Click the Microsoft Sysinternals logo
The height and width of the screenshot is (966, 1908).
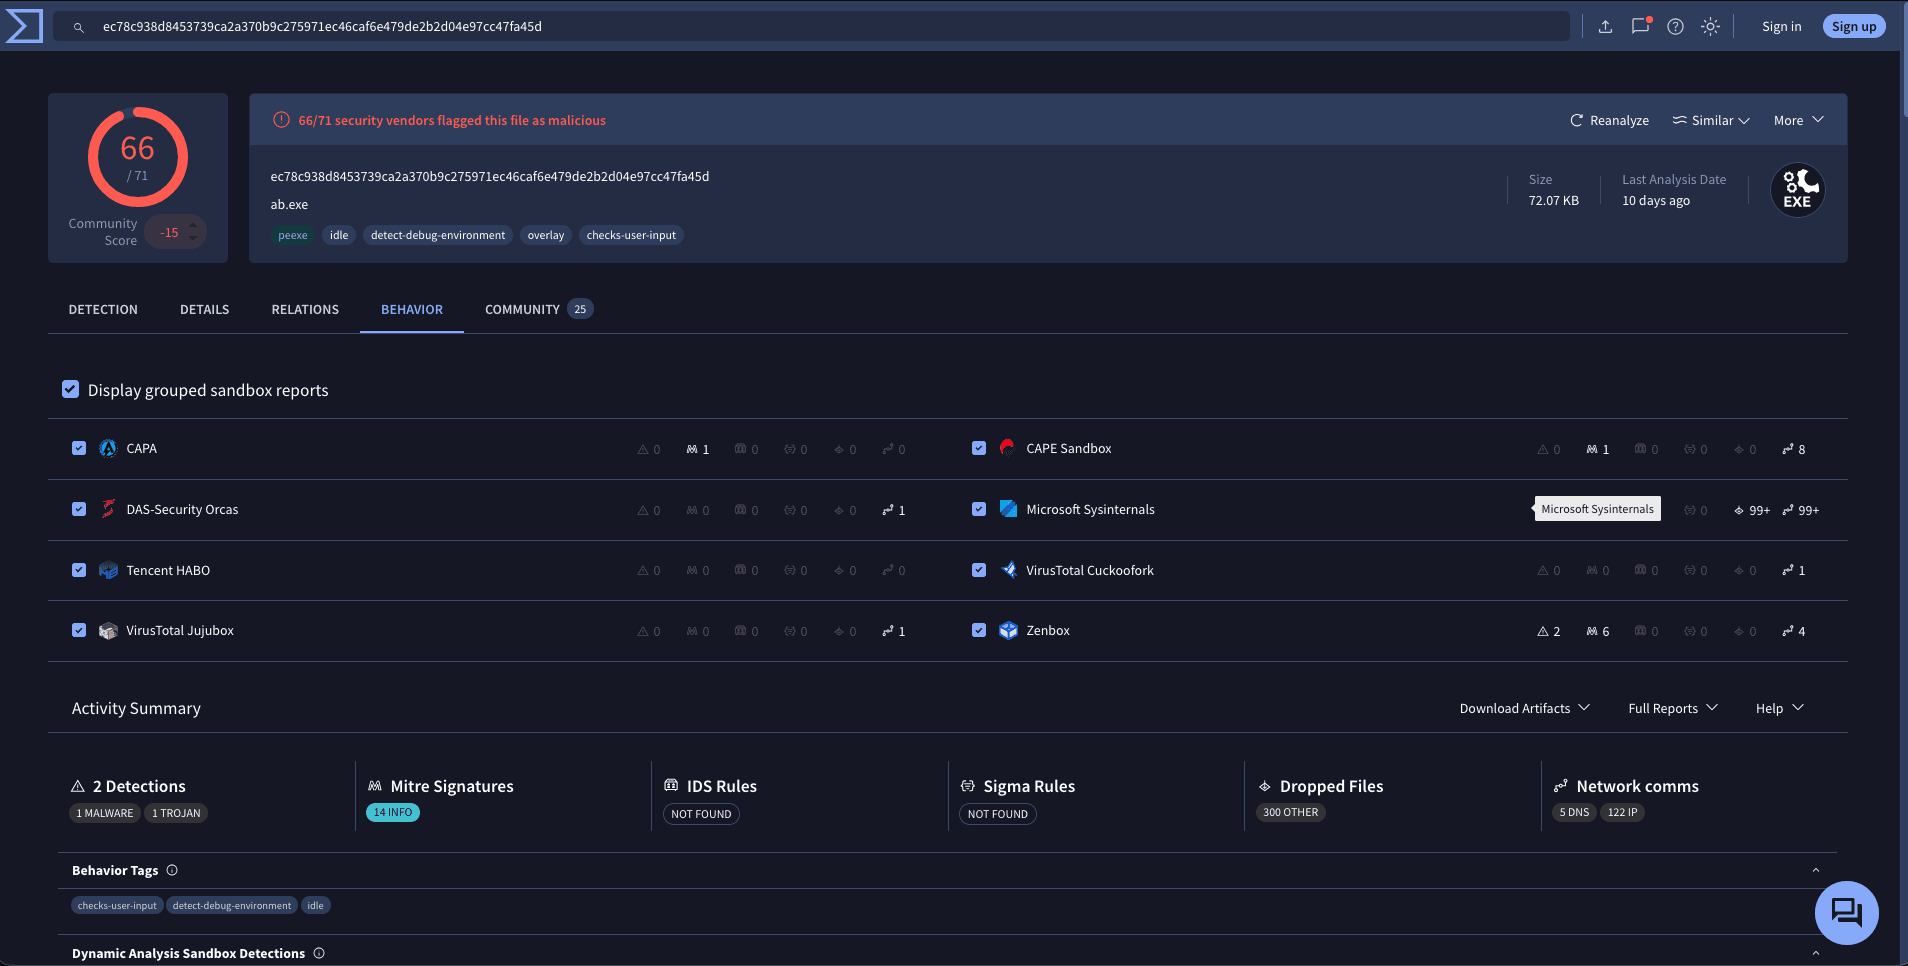(1008, 509)
